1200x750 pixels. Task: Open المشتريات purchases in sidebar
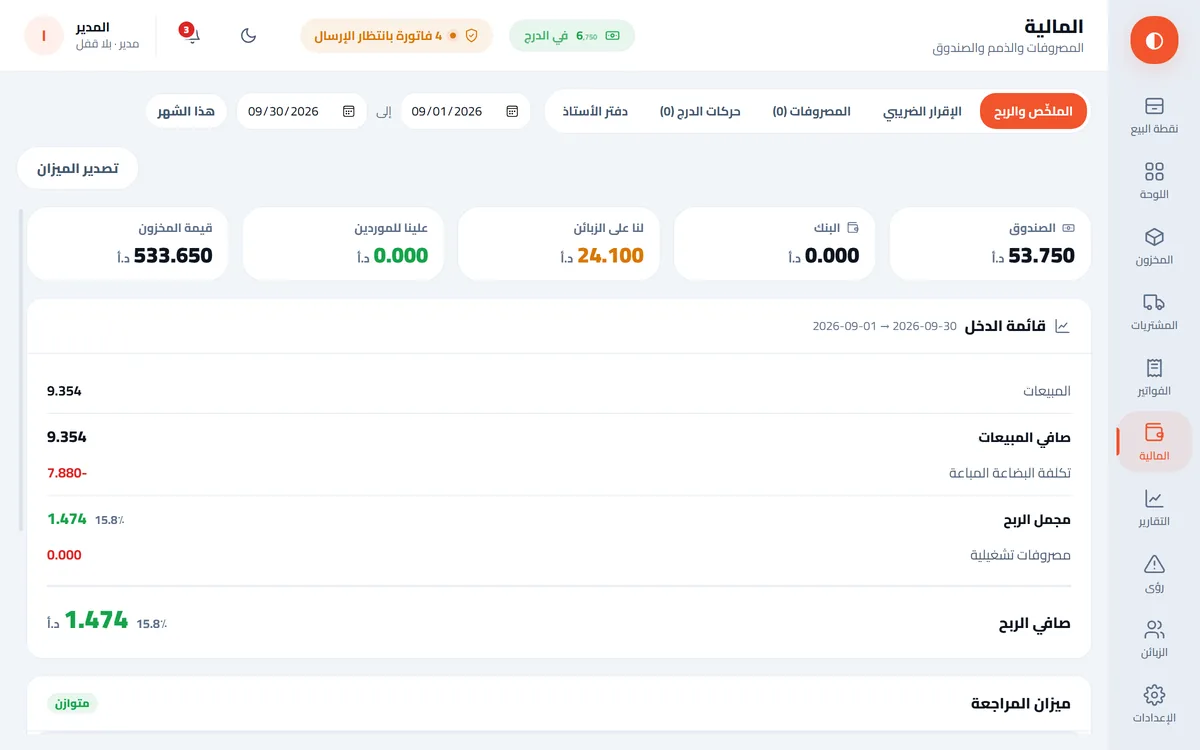1154,312
